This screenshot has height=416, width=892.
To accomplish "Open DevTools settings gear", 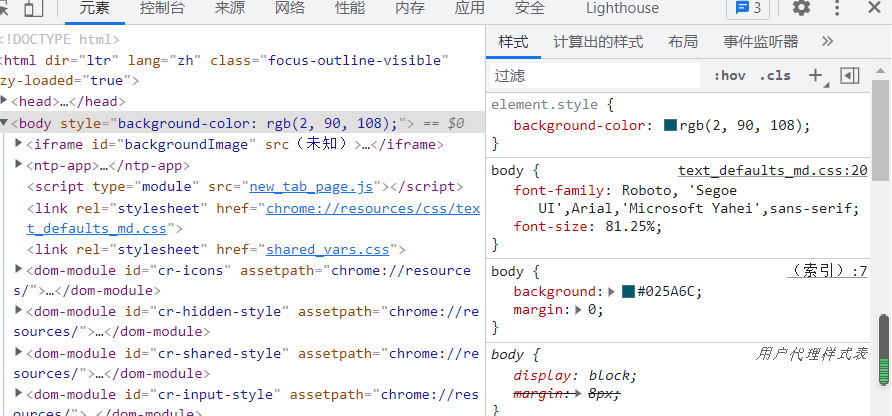I will coord(801,8).
